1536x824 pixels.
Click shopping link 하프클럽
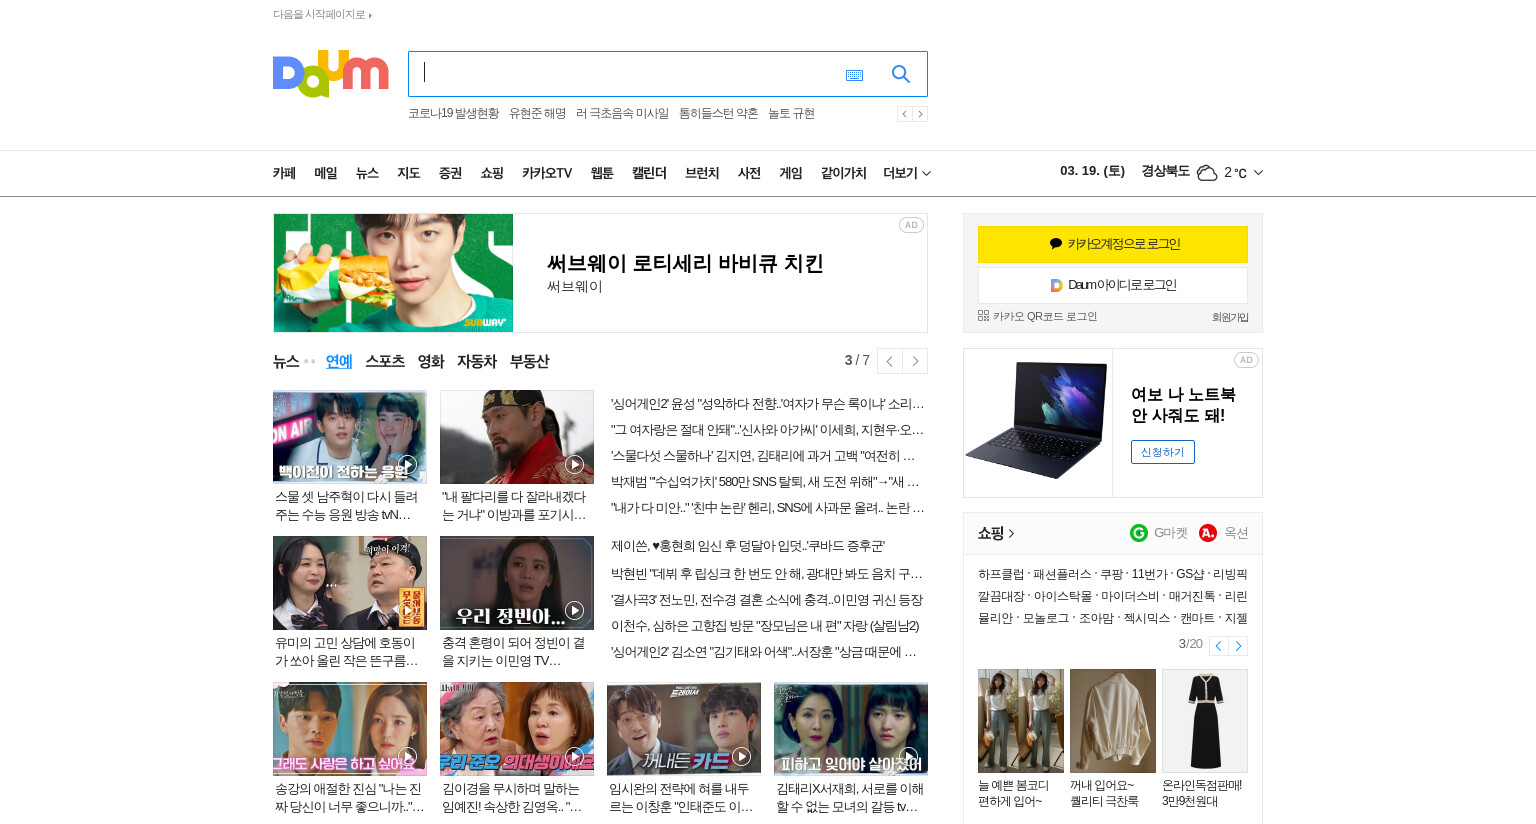tap(1001, 574)
